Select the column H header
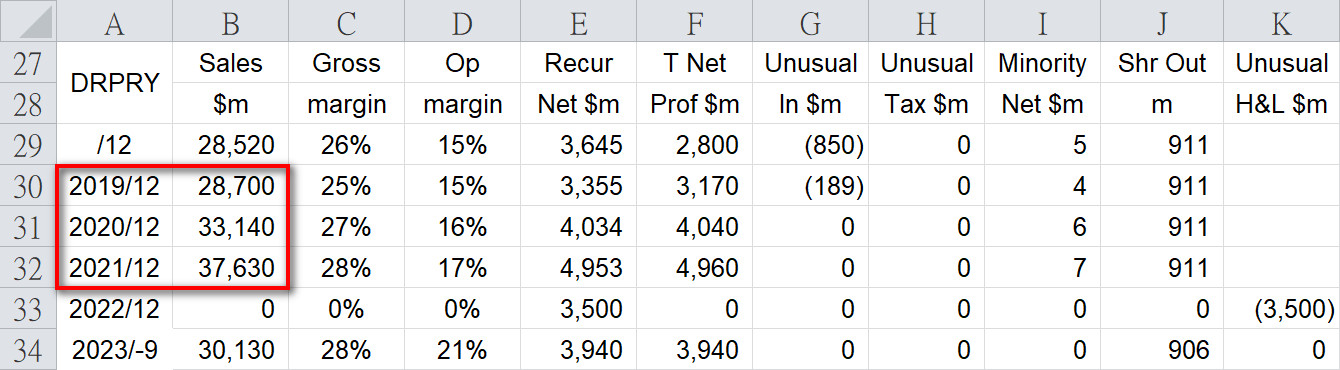The height and width of the screenshot is (370, 1340). click(927, 20)
